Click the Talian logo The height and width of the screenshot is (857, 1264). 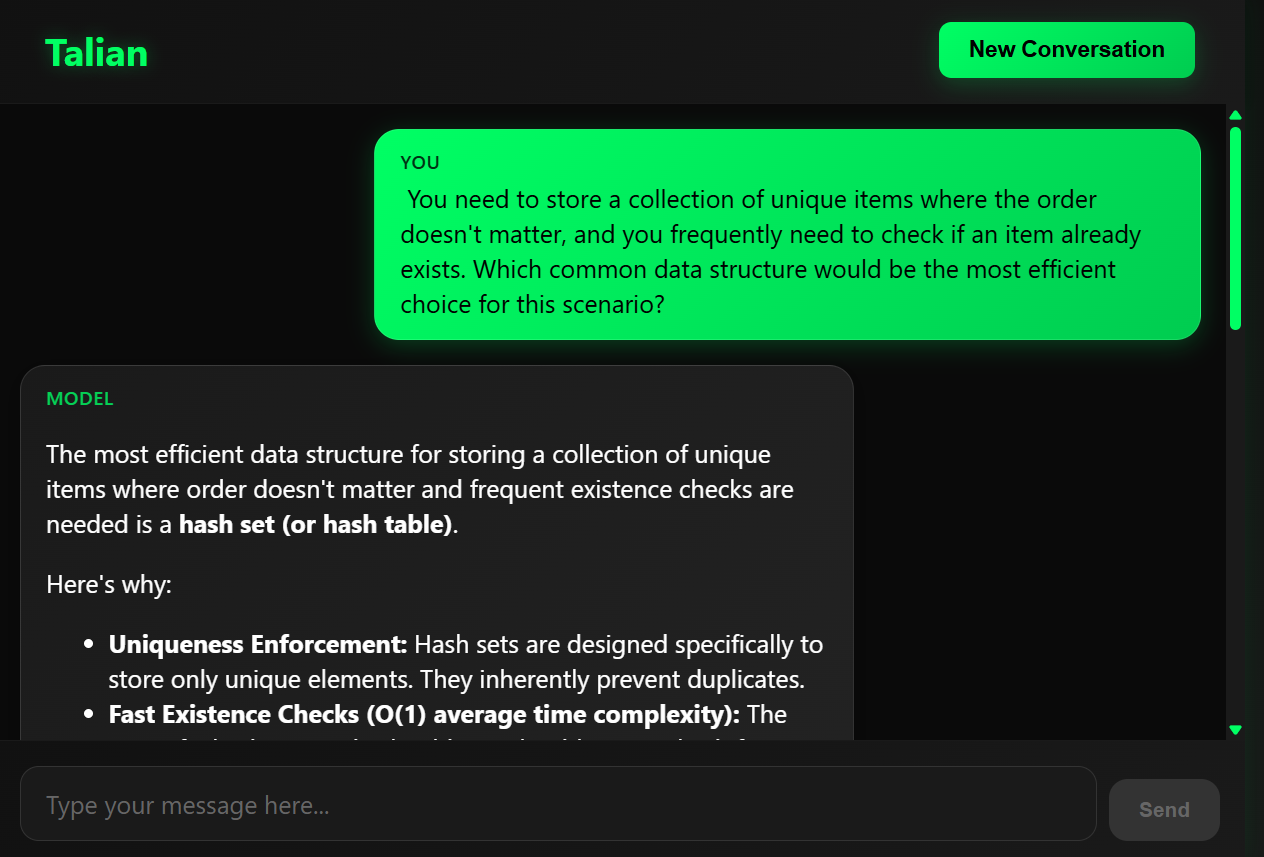[x=97, y=53]
